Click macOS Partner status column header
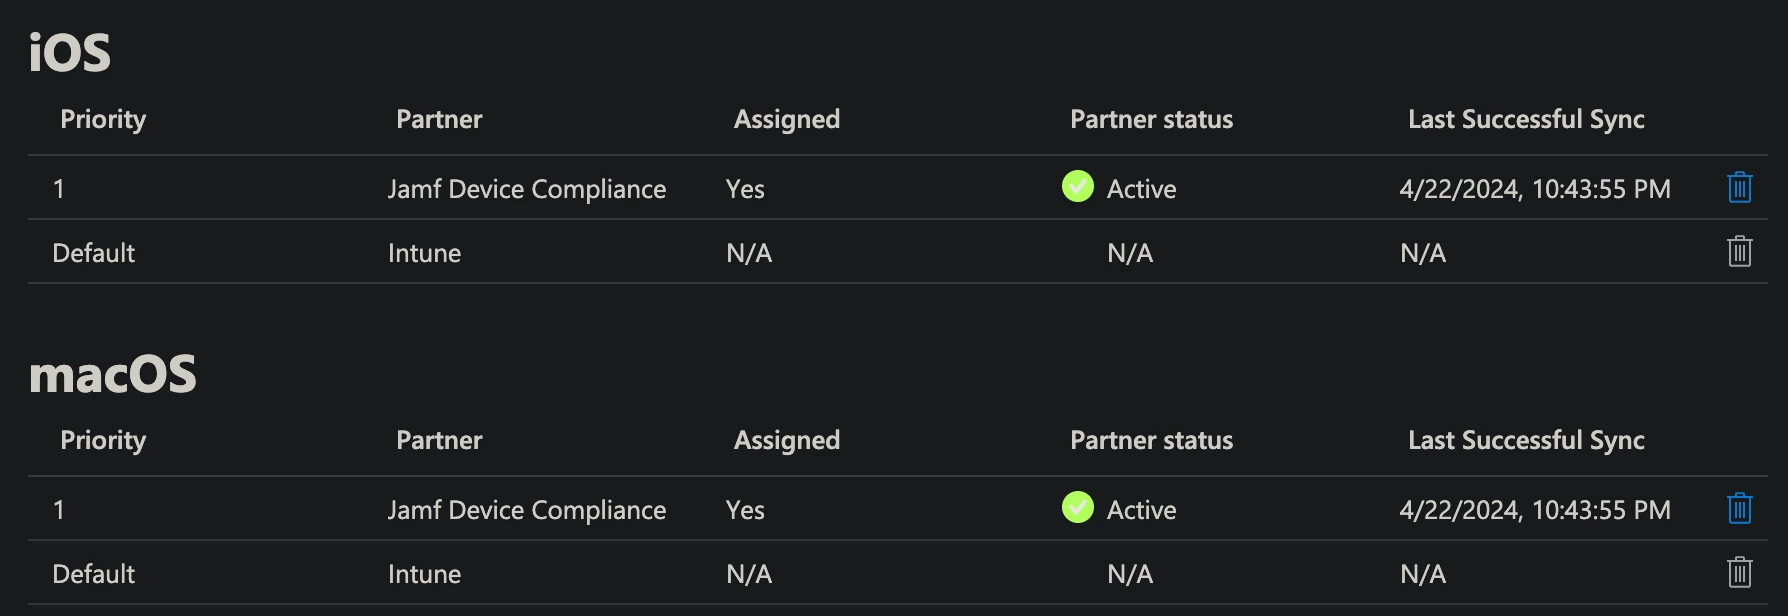This screenshot has width=1788, height=616. pos(1151,440)
